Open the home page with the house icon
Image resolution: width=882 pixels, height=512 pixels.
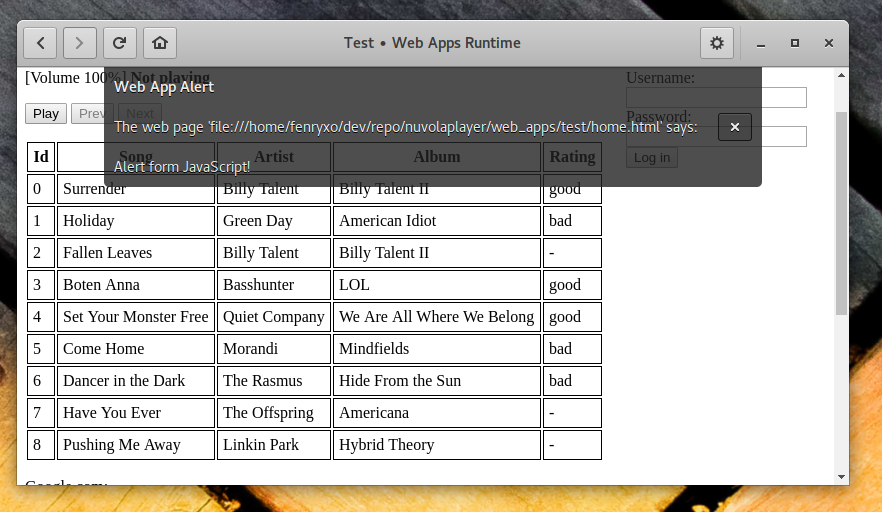pos(160,43)
